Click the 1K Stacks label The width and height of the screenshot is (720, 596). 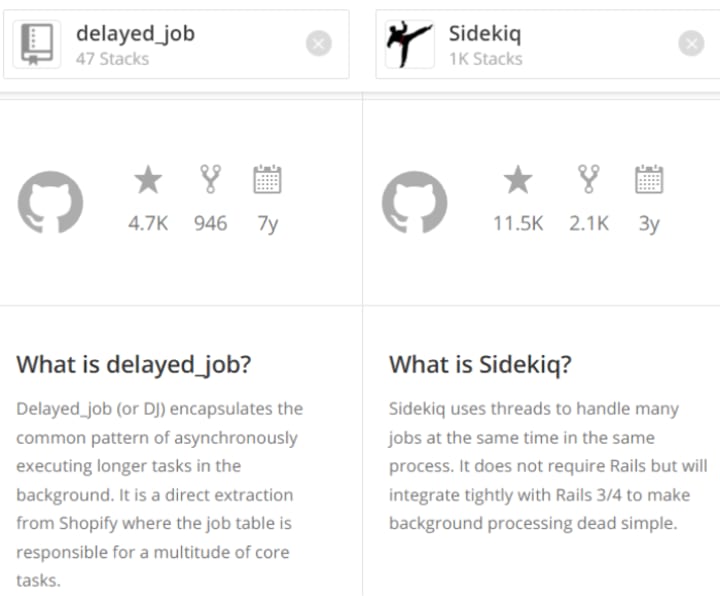pos(486,59)
